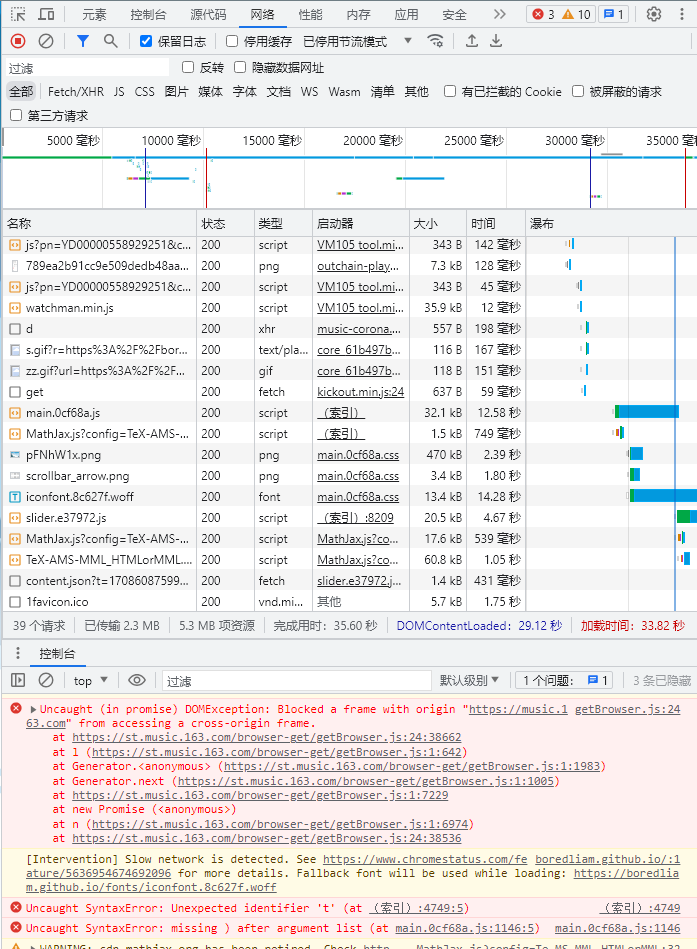This screenshot has width=697, height=949.
Task: Check the hide data URLs checkbox
Action: tap(240, 67)
